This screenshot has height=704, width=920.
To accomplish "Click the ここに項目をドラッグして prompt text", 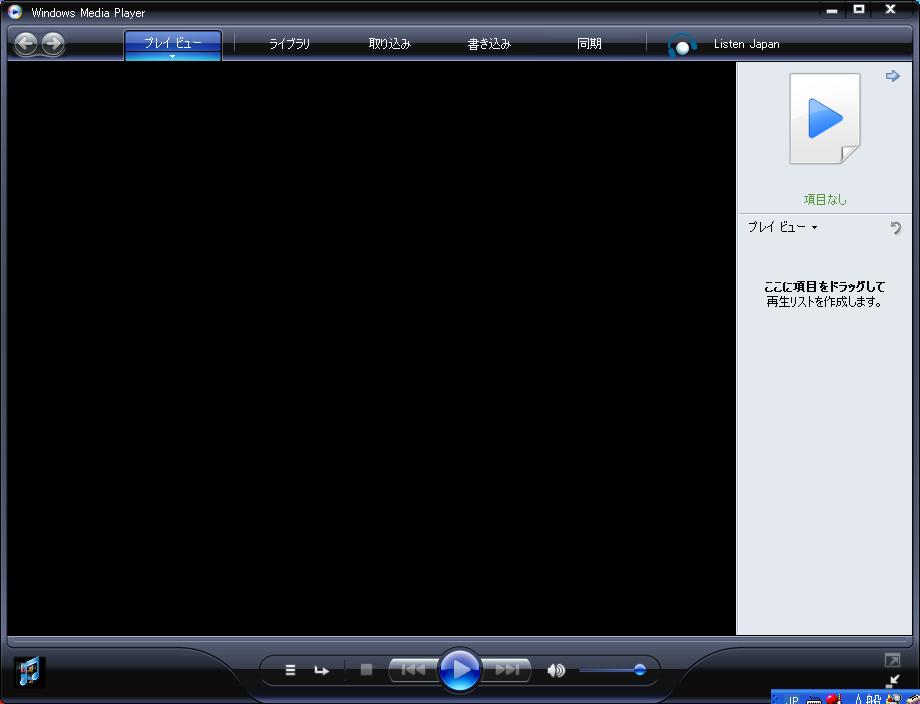I will 824,286.
